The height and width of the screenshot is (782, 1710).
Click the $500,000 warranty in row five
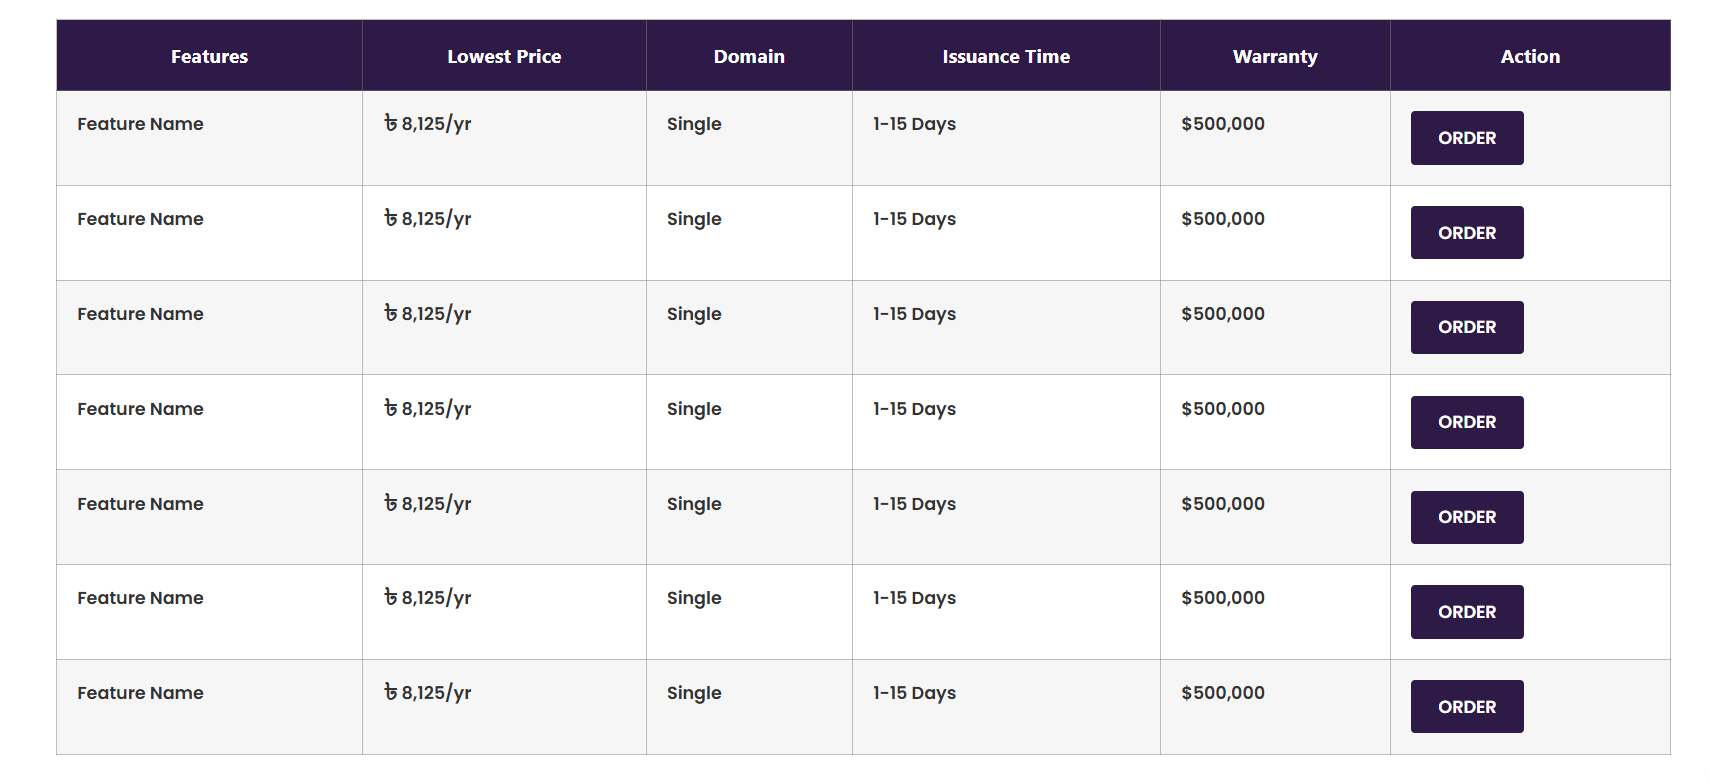[x=1221, y=503]
